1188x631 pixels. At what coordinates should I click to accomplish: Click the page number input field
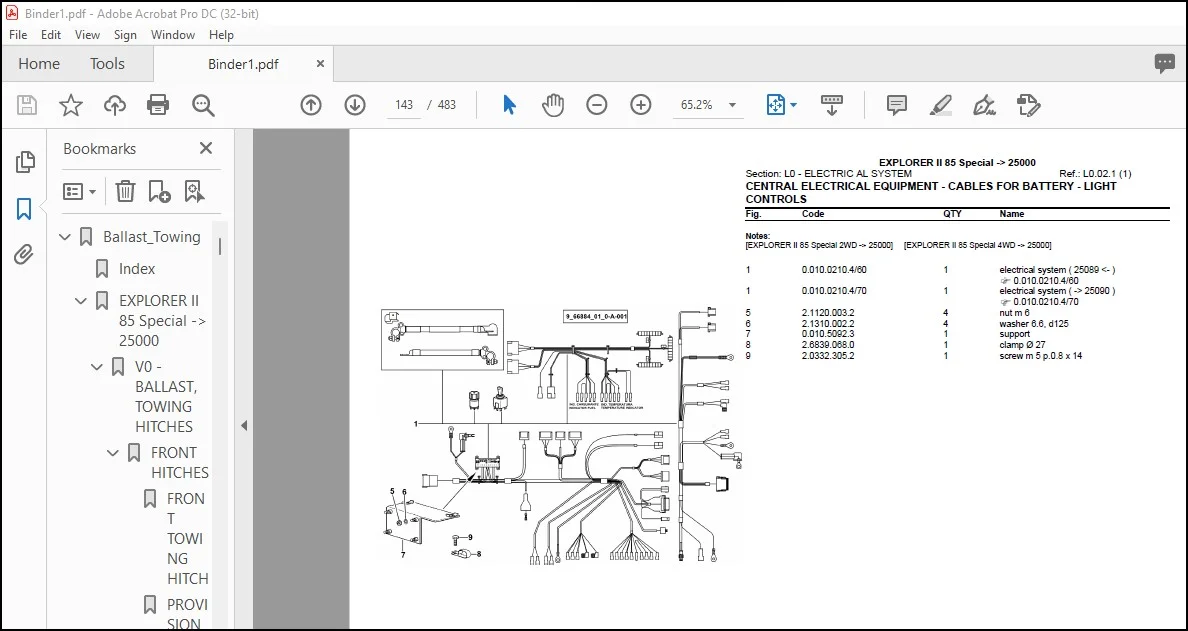404,105
